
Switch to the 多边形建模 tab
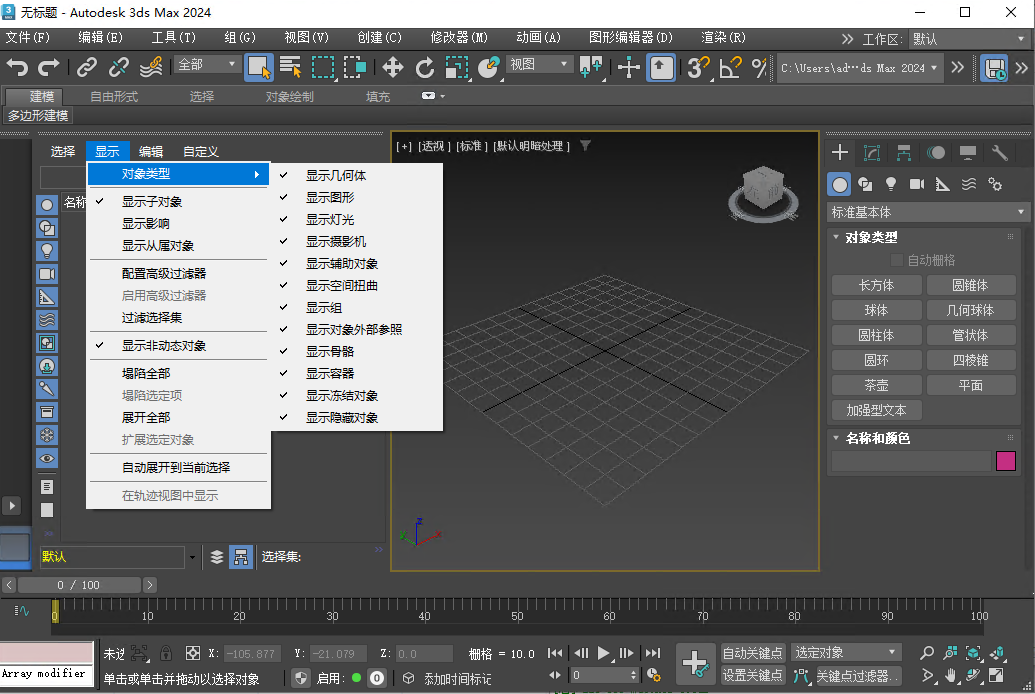point(39,115)
